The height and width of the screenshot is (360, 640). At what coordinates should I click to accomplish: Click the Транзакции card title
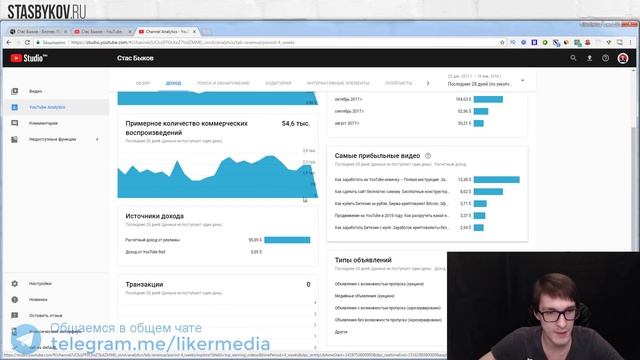coord(144,284)
